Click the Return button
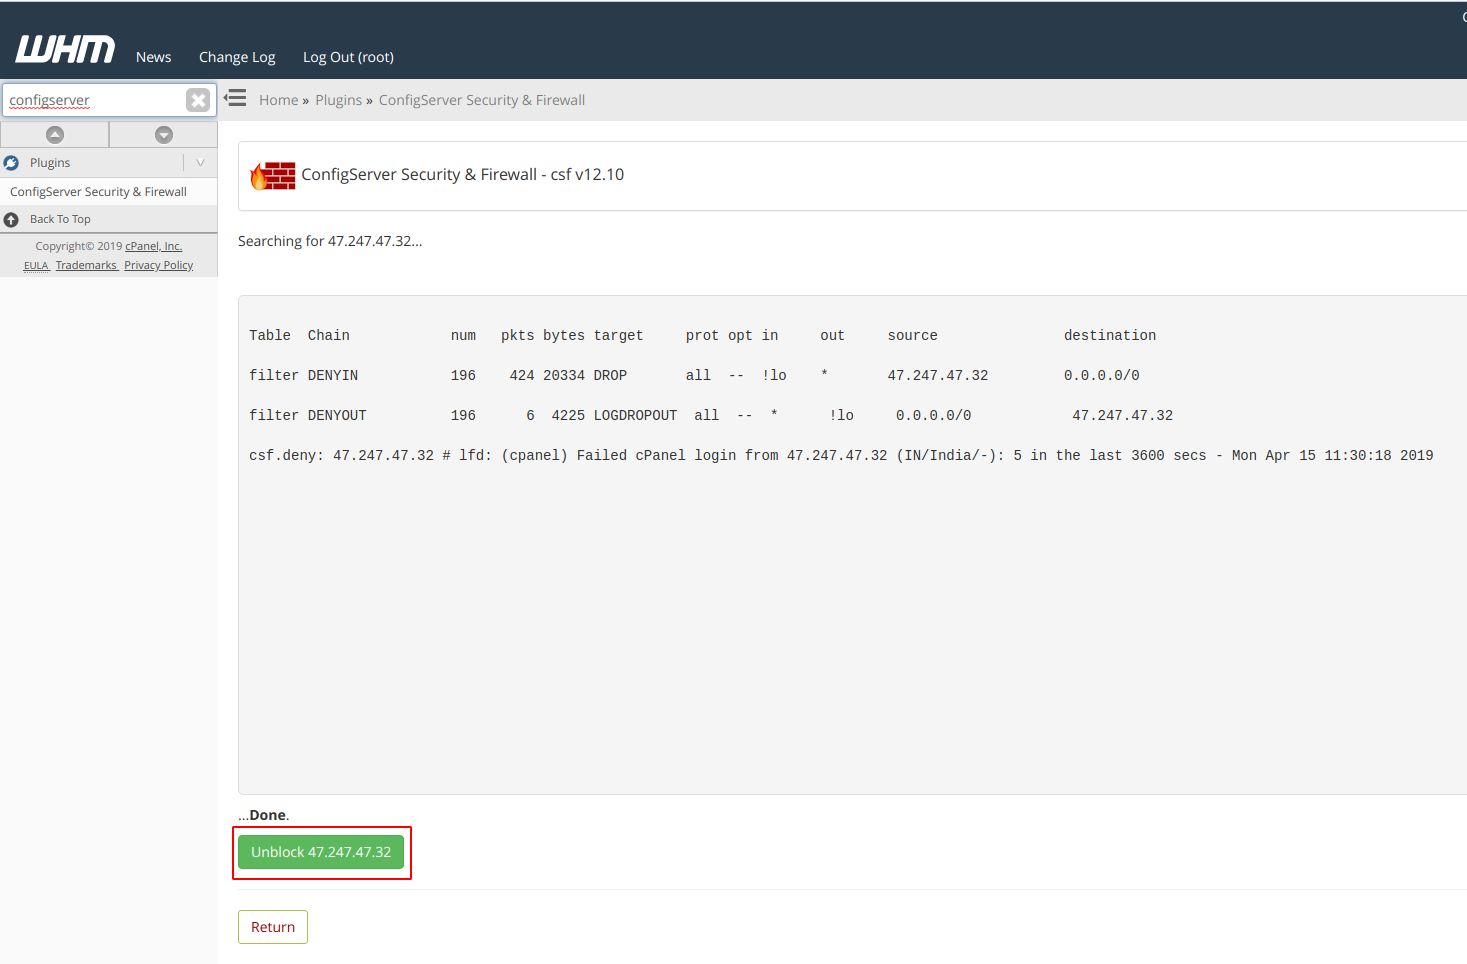 (x=272, y=926)
